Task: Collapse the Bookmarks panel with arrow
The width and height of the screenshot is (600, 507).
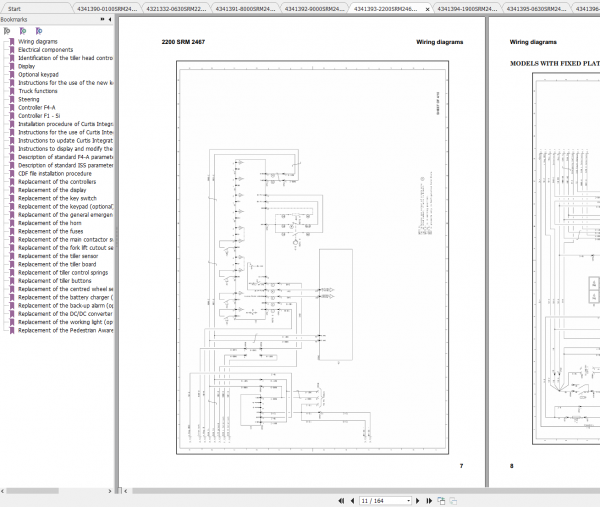Action: 110,19
